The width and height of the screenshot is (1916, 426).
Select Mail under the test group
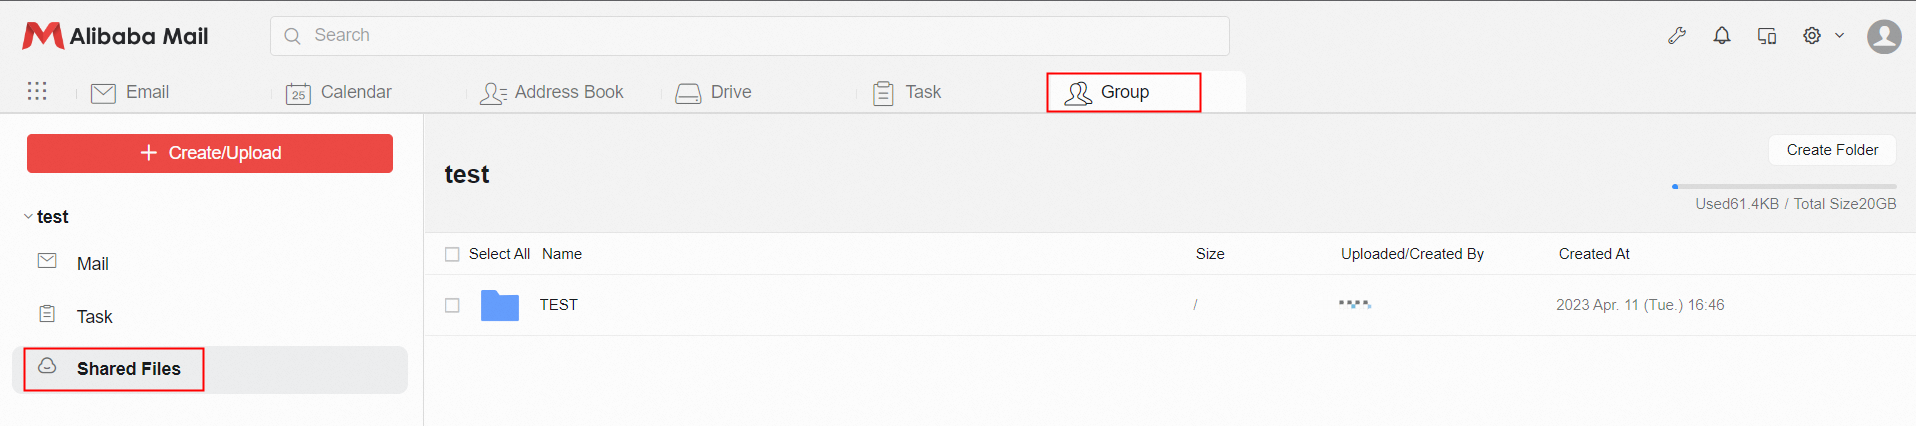(x=92, y=264)
